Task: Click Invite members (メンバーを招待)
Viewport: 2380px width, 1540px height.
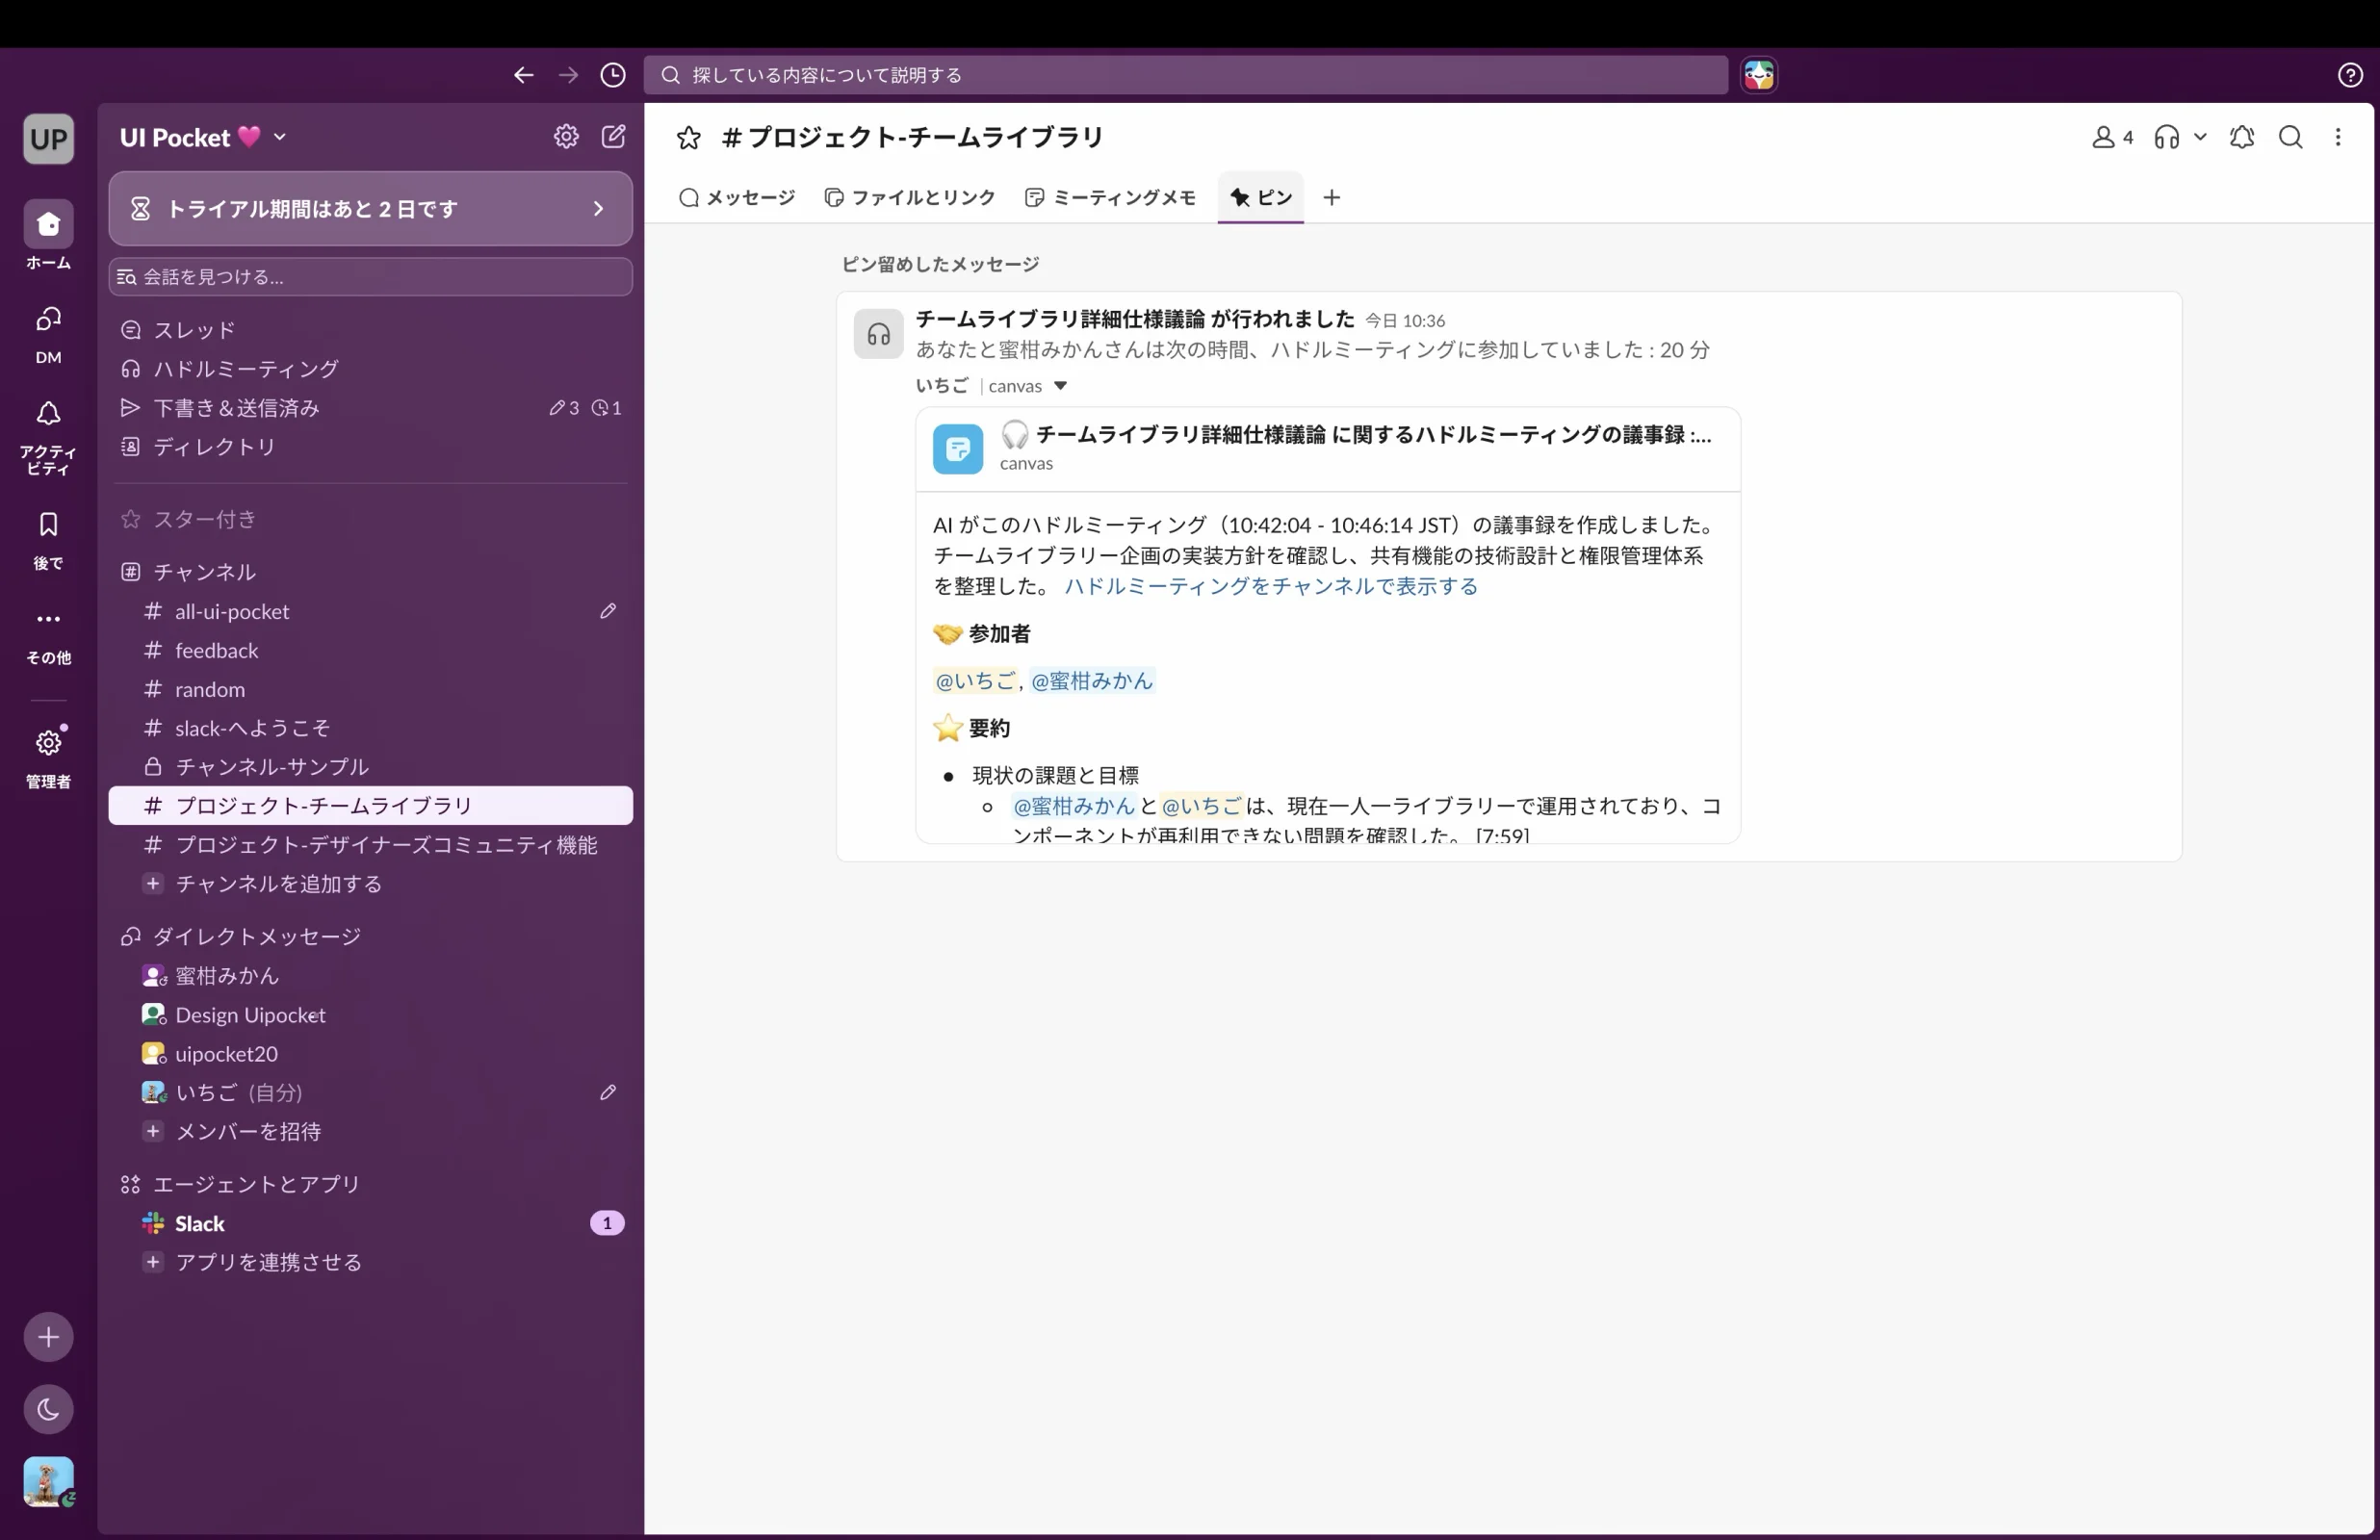Action: [x=370, y=1132]
